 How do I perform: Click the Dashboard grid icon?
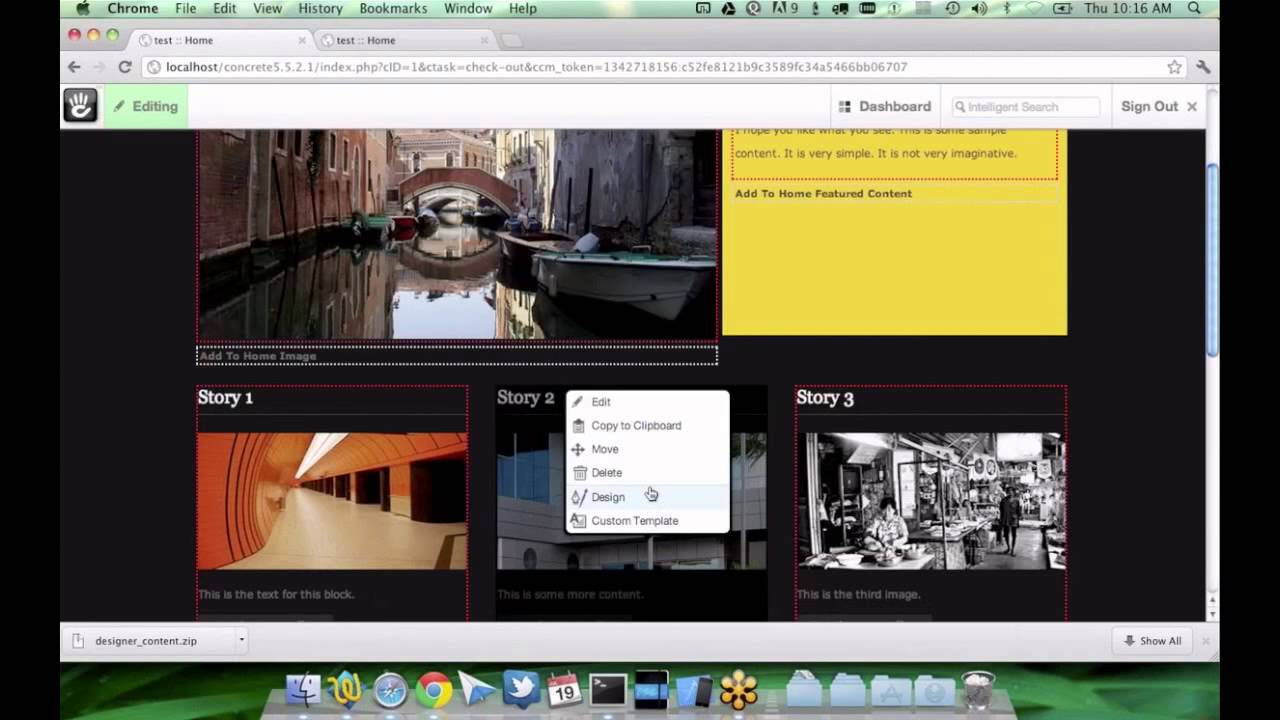coord(844,106)
